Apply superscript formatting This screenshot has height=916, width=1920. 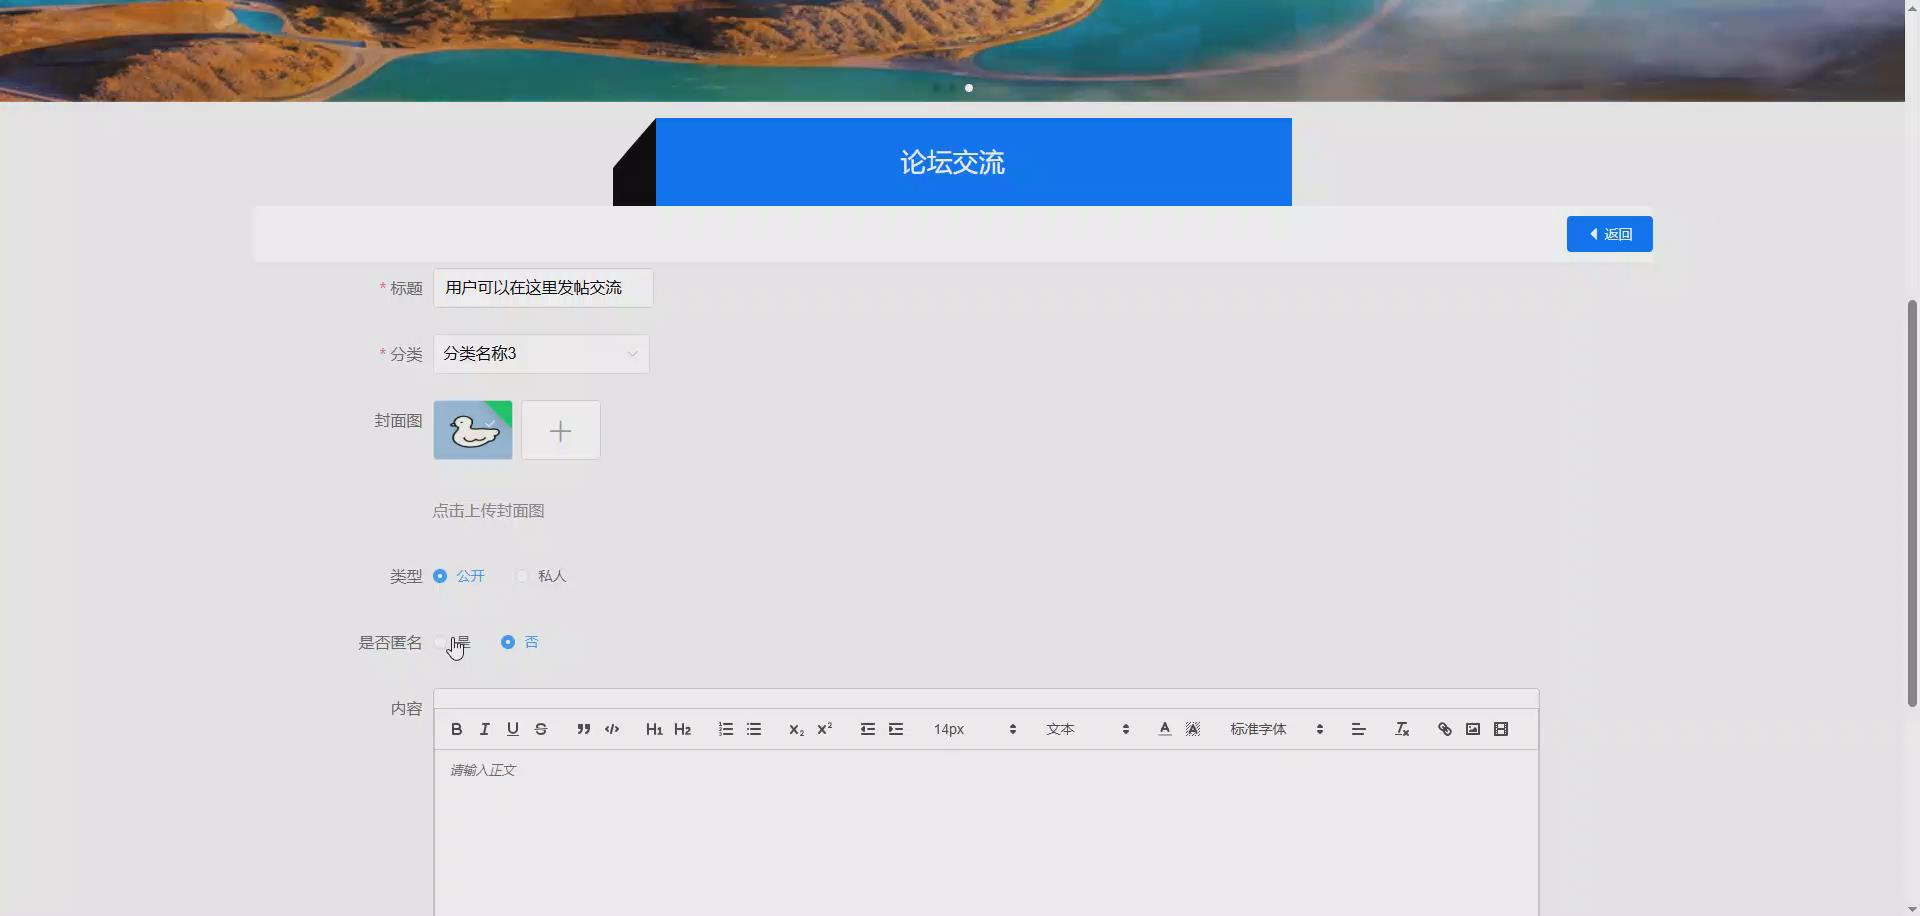coord(823,729)
